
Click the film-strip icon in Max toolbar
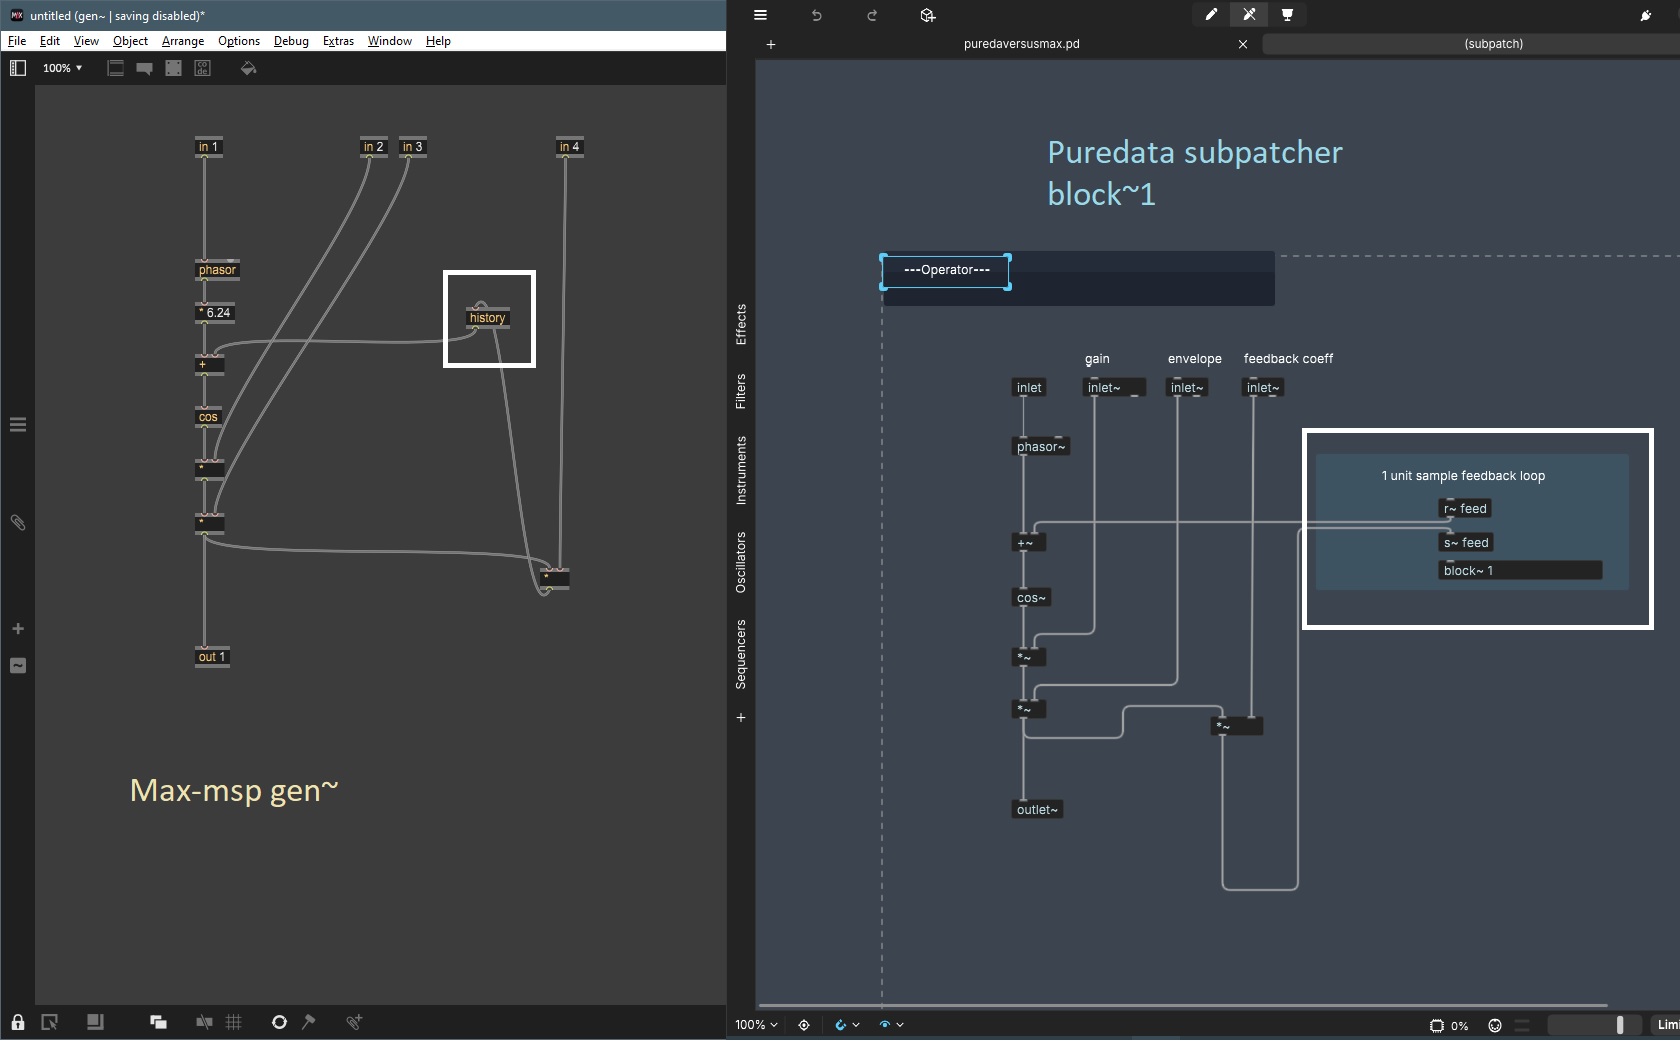click(x=174, y=68)
